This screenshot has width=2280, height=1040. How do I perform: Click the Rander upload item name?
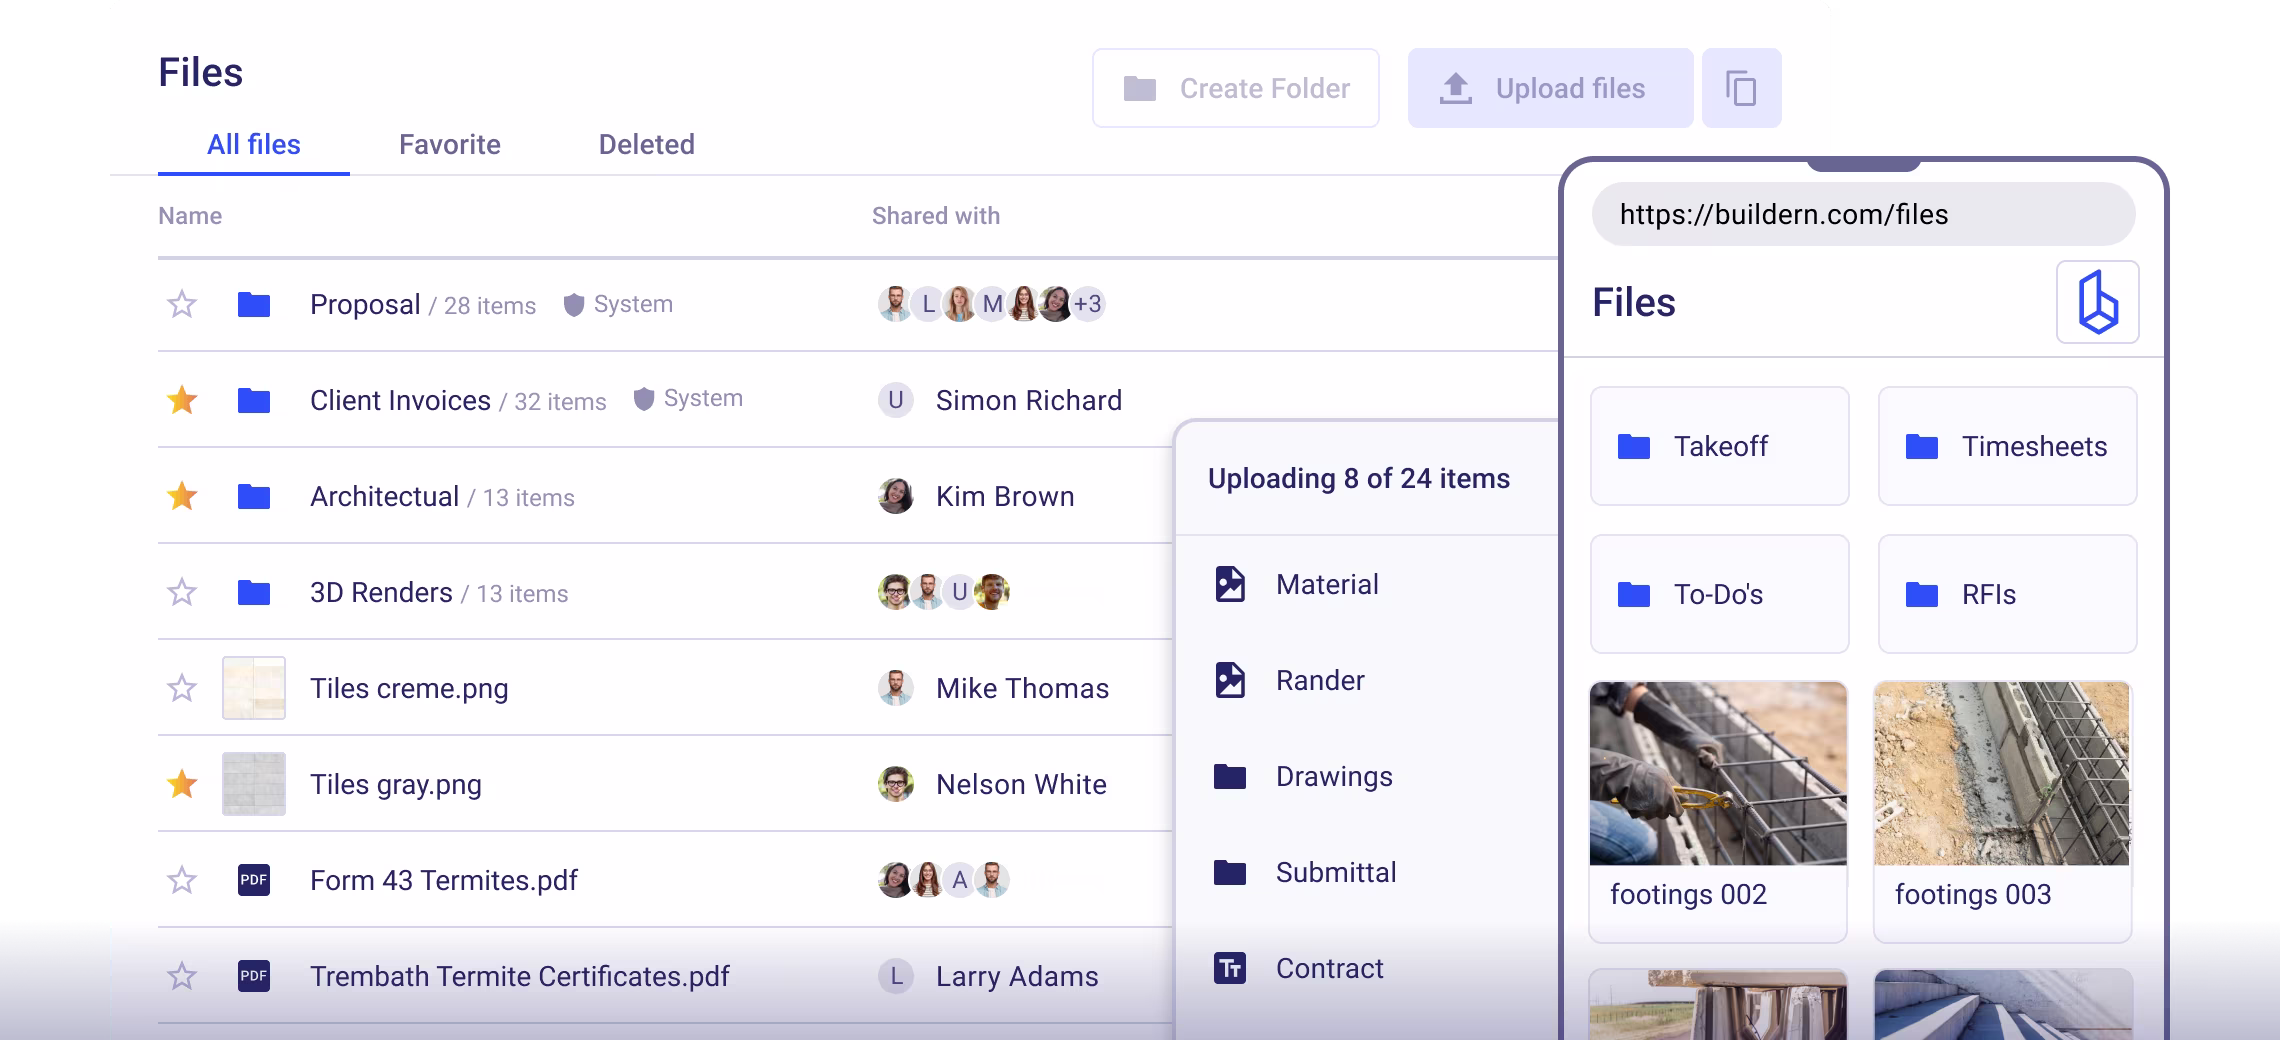pos(1320,680)
